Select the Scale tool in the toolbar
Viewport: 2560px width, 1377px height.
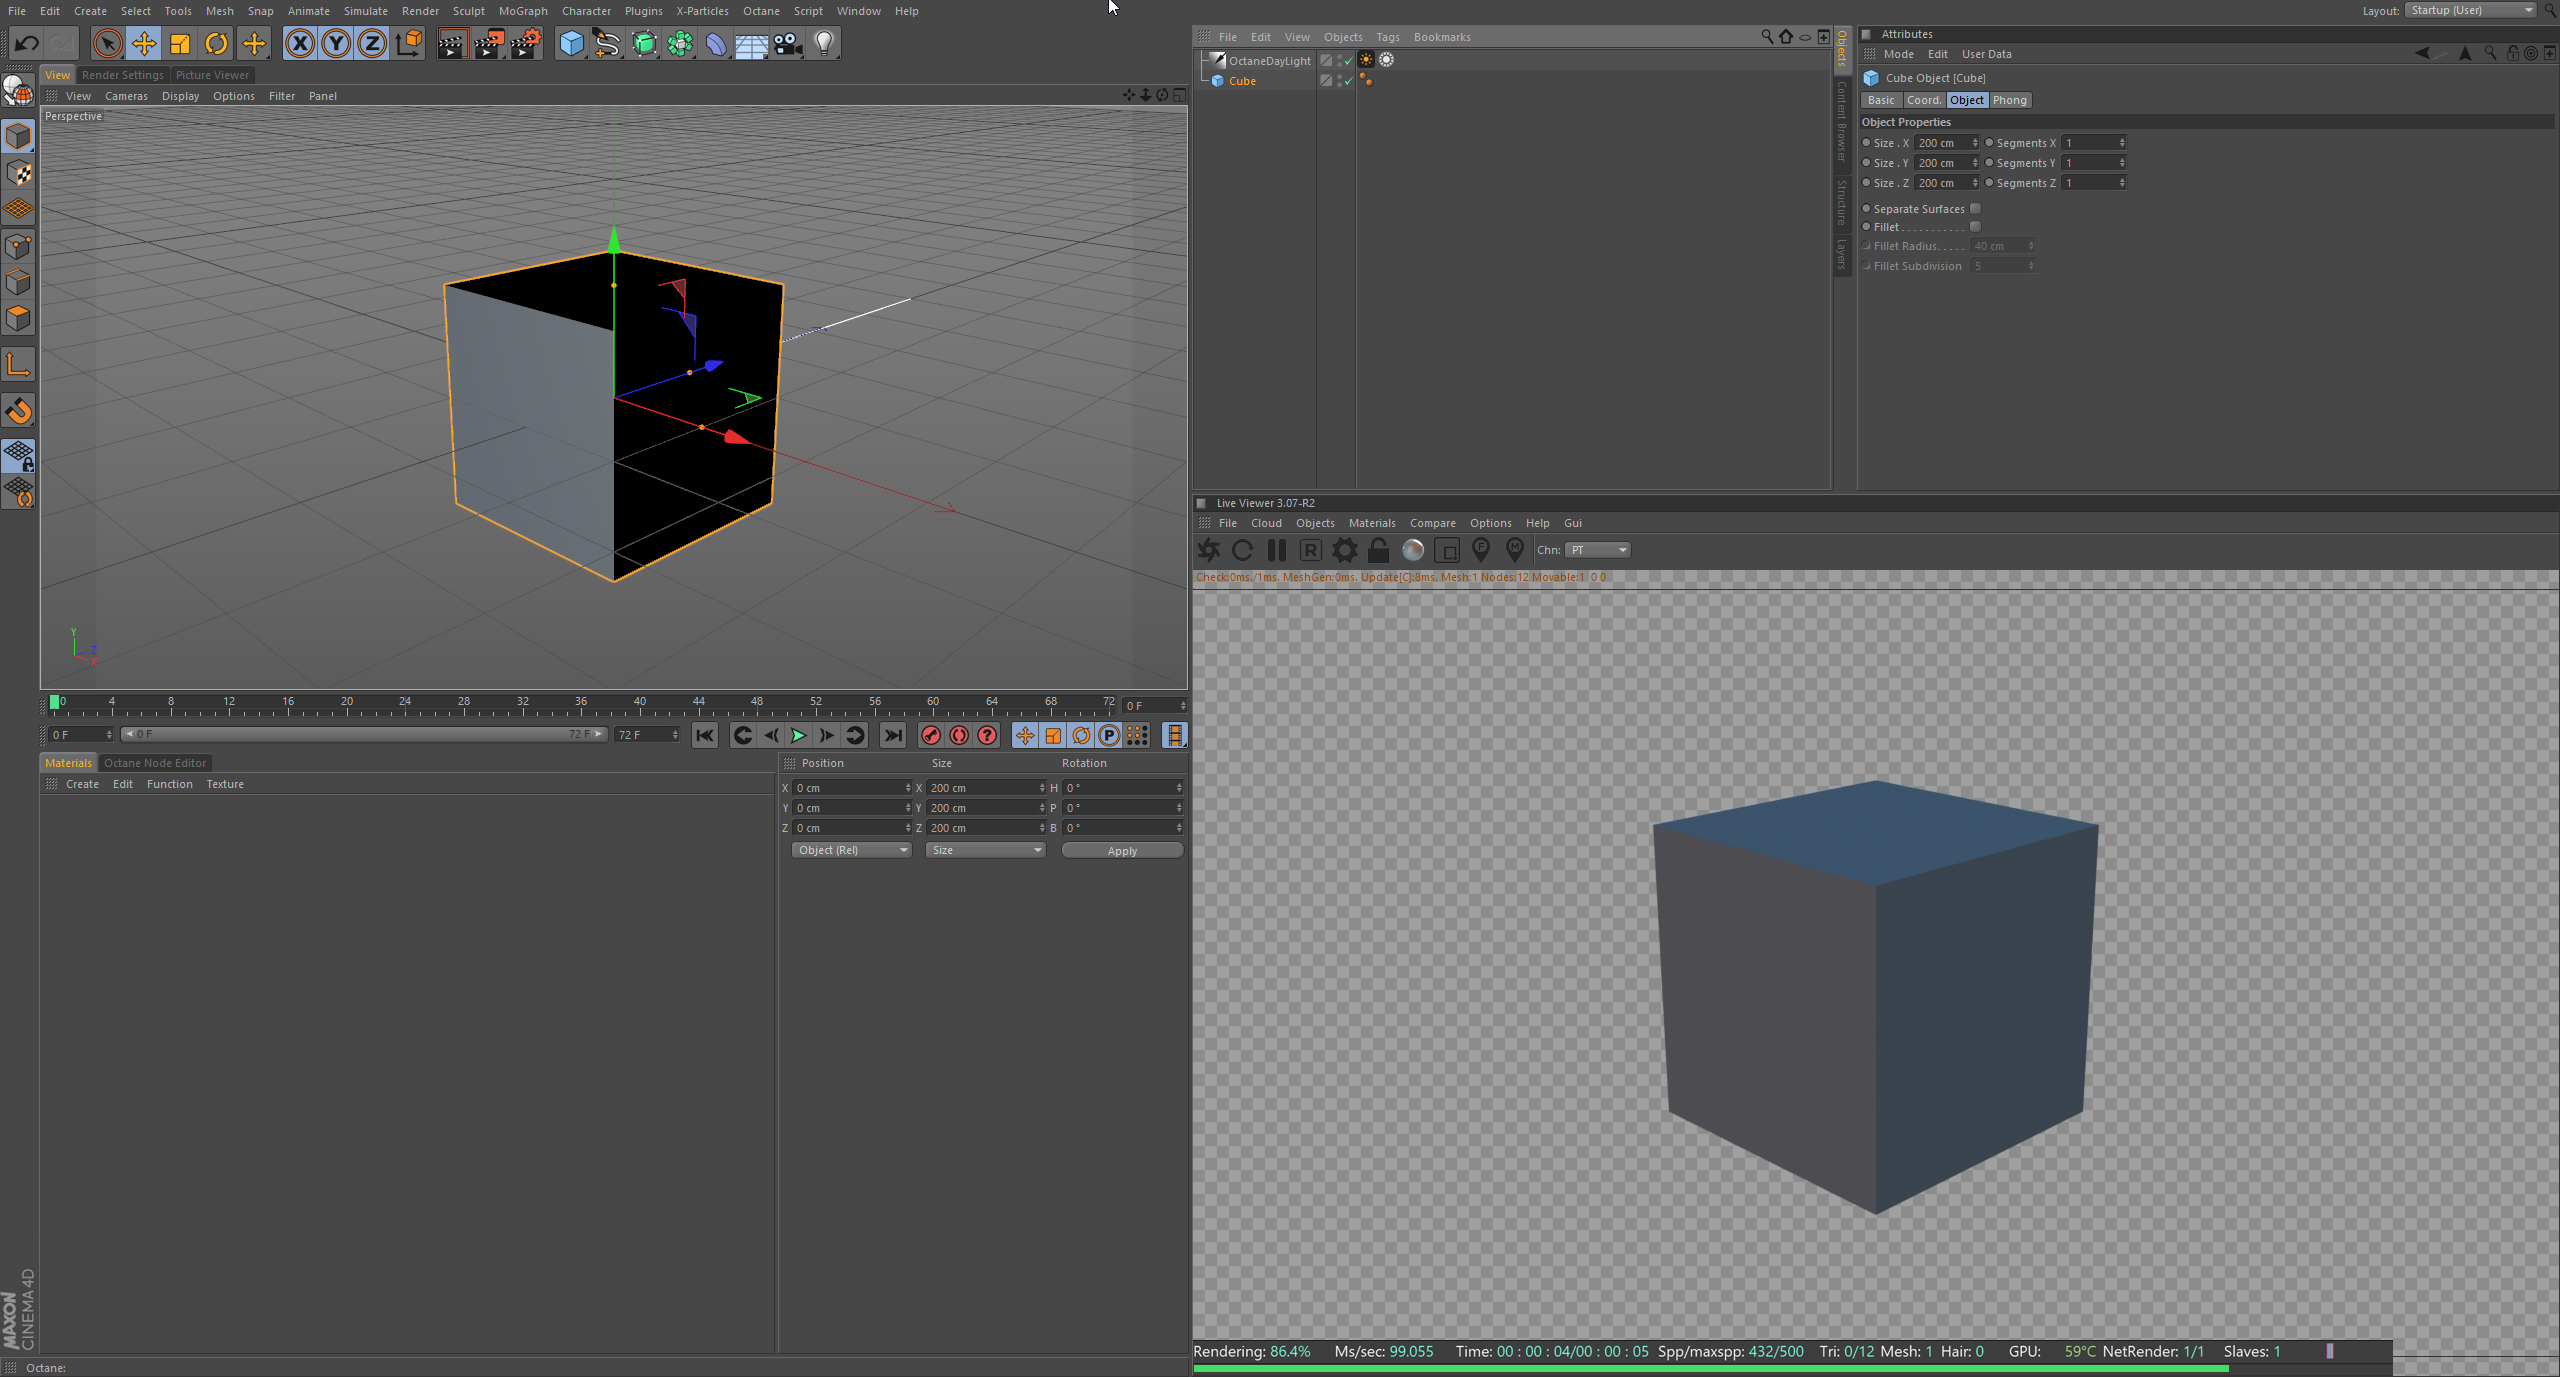click(180, 43)
